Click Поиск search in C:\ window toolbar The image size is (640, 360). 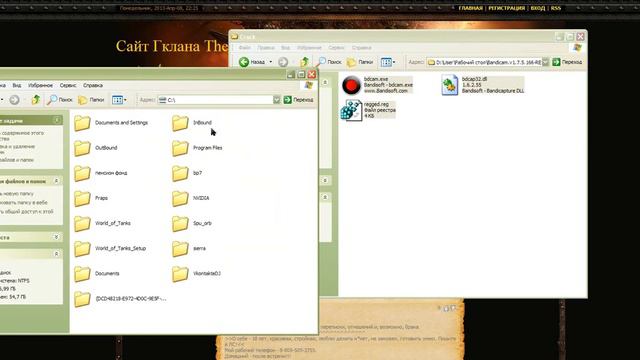click(60, 100)
